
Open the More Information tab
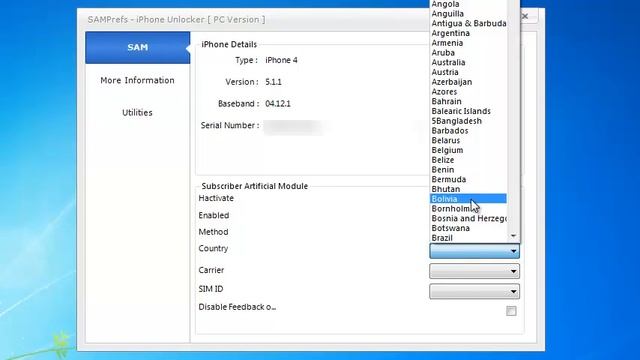[138, 80]
